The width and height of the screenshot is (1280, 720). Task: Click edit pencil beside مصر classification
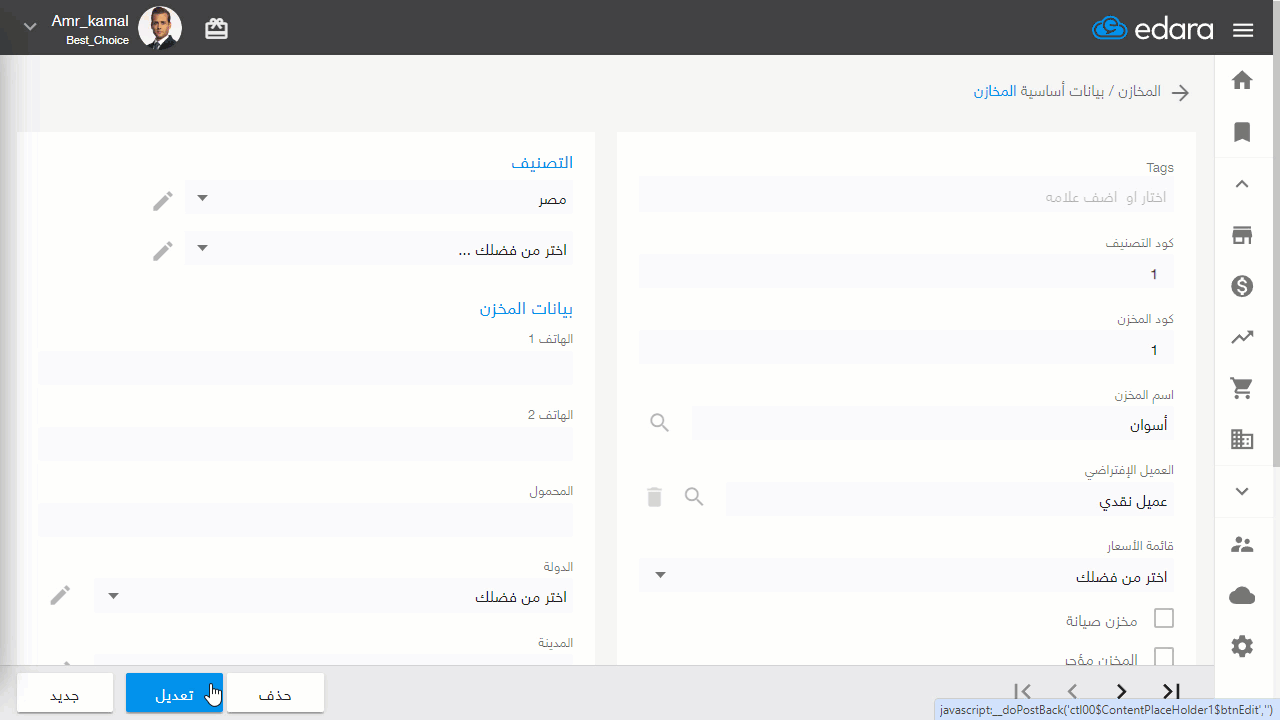coord(163,201)
